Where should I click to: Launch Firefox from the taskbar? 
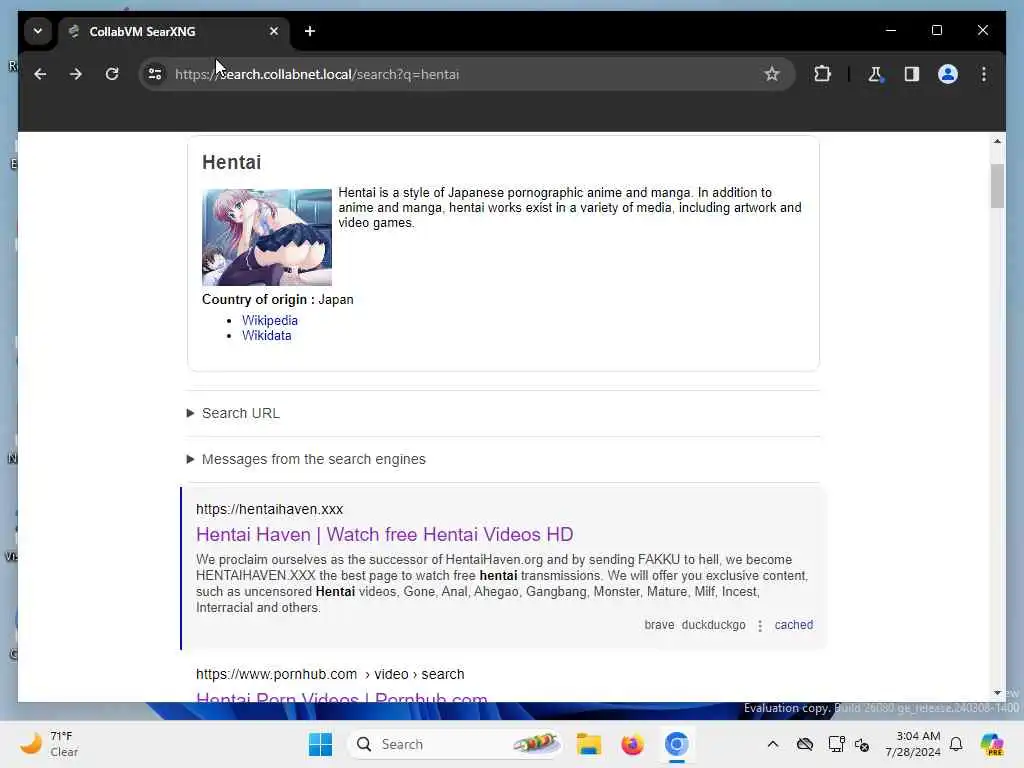(x=632, y=744)
